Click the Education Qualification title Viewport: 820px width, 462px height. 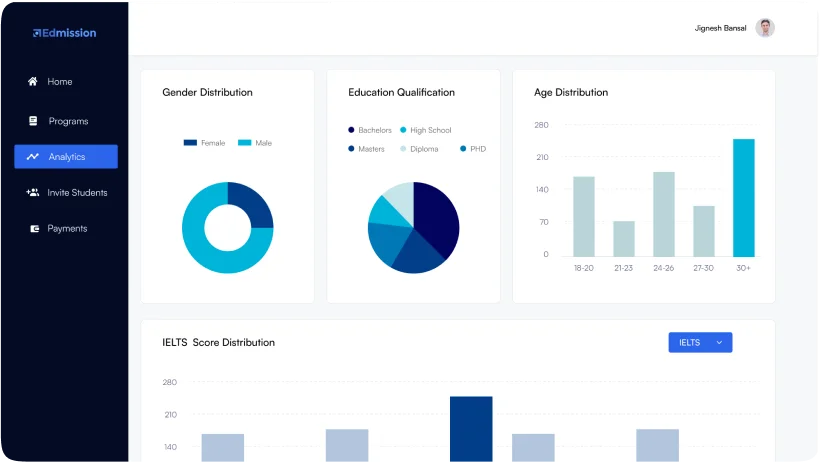pos(402,92)
